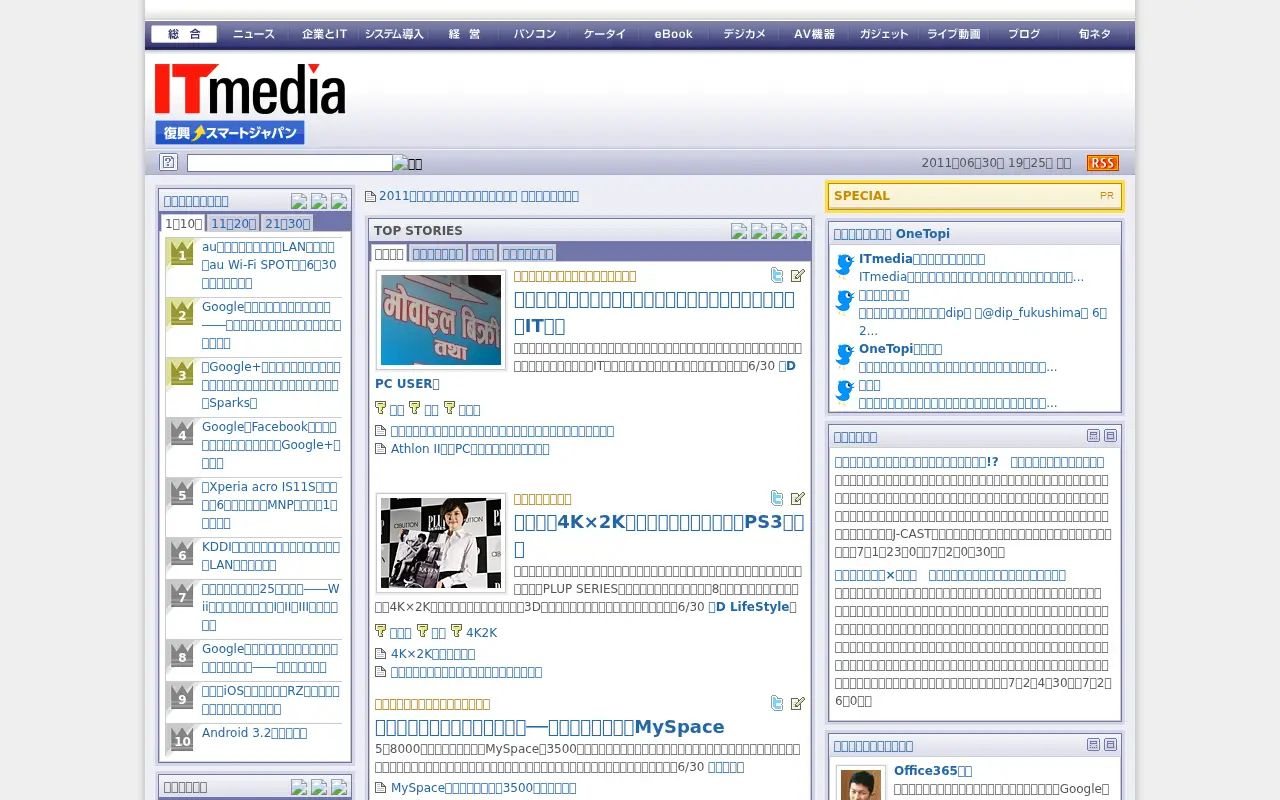This screenshot has height=800, width=1280.
Task: Click the document icon beside the Athlon II link
Action: [x=380, y=449]
